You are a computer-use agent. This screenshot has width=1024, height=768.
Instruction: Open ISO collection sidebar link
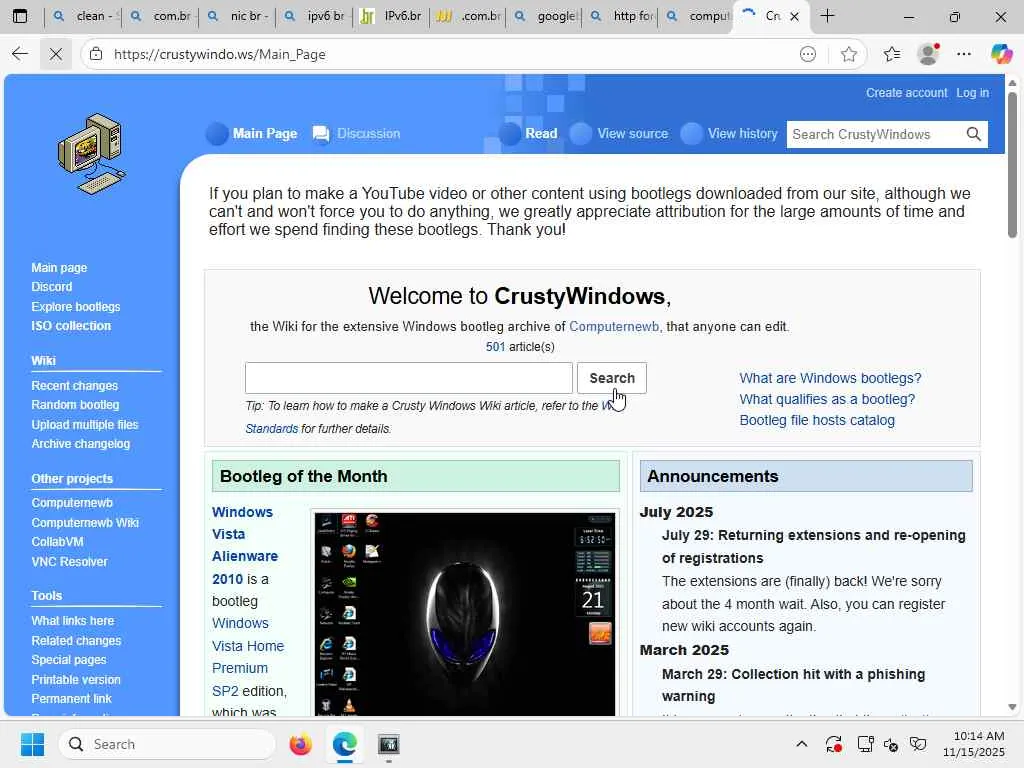coord(71,325)
